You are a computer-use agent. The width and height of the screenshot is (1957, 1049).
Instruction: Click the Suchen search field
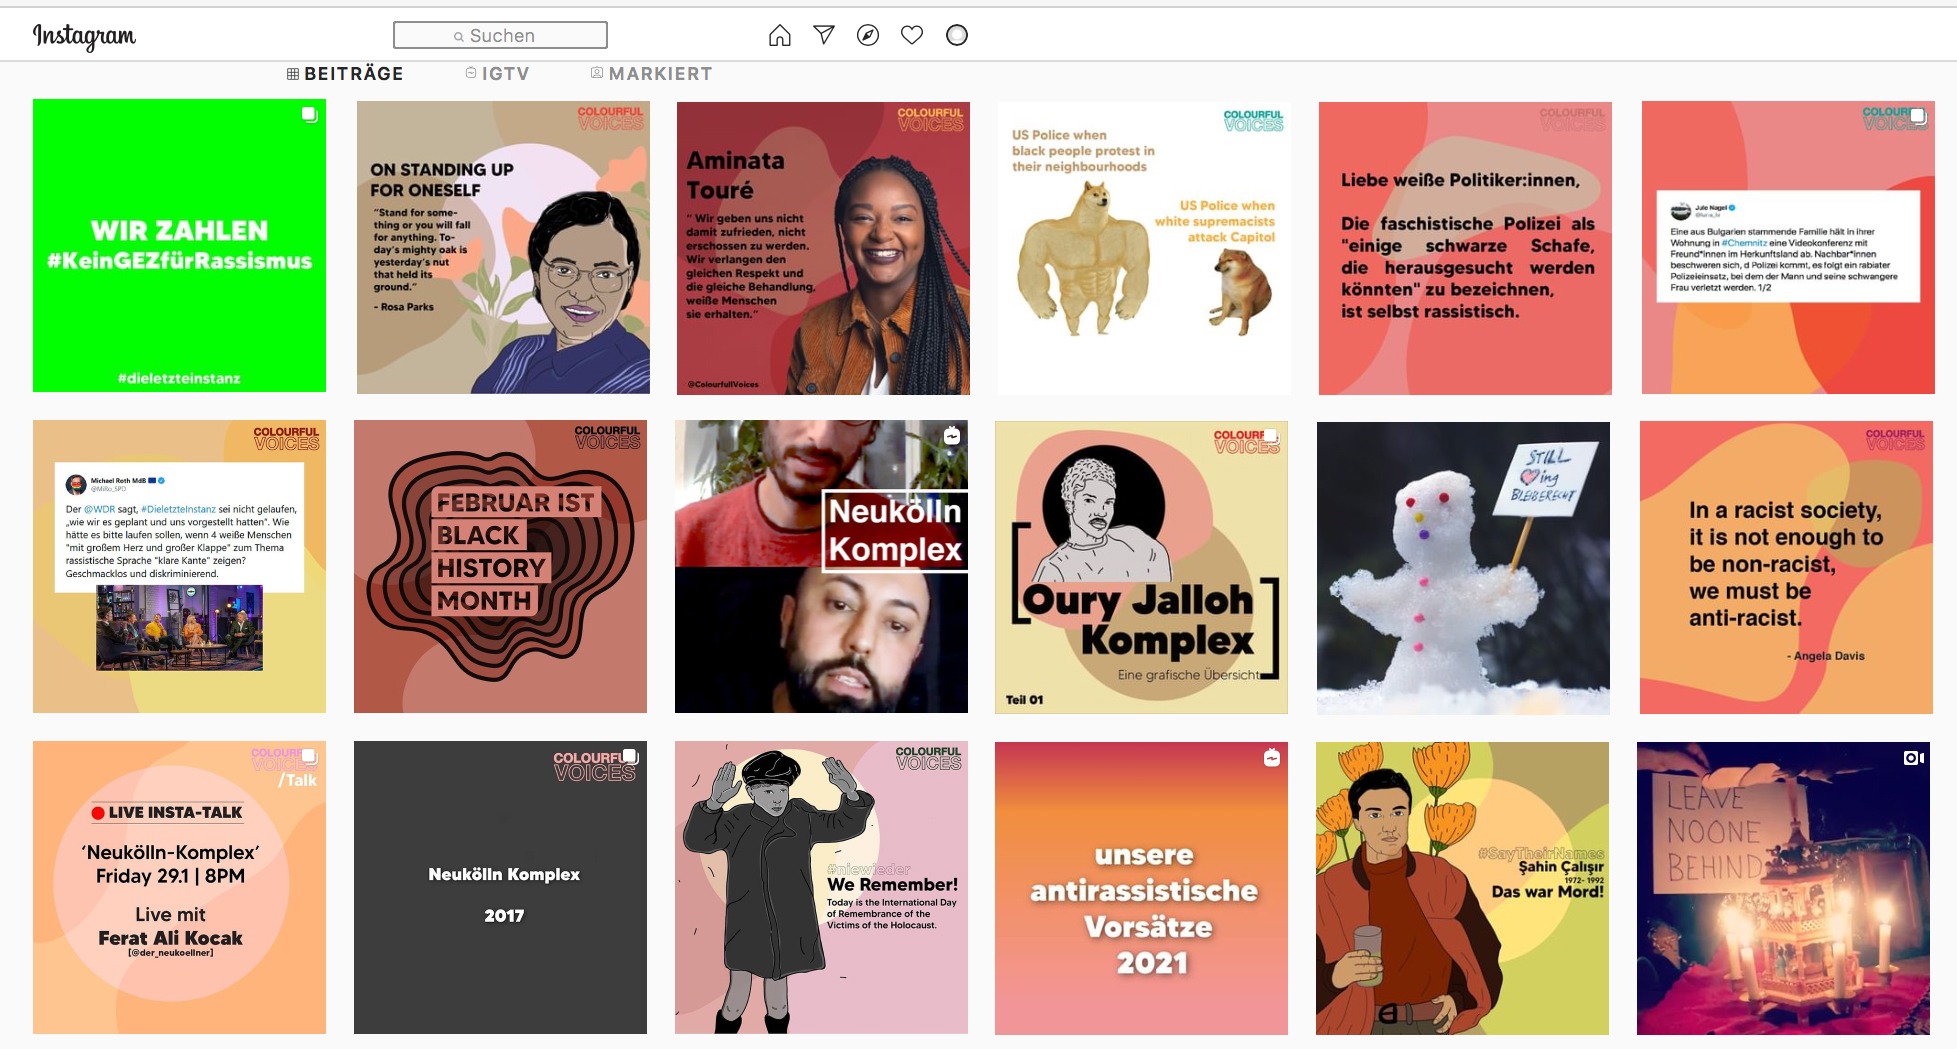pyautogui.click(x=500, y=35)
